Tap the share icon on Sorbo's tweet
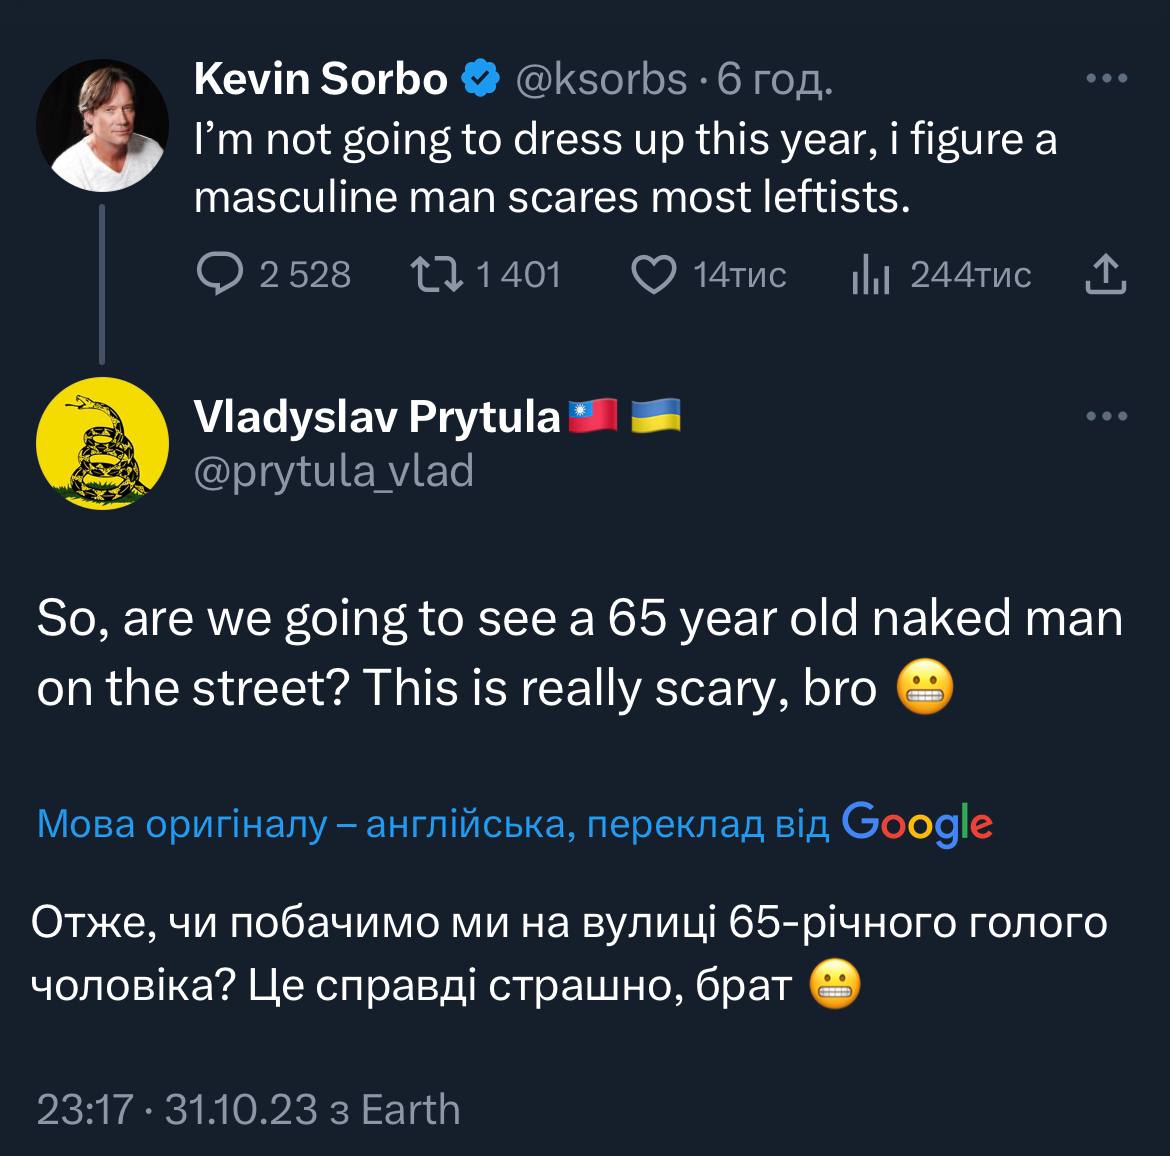Screen dimensions: 1170x1156 (1106, 274)
